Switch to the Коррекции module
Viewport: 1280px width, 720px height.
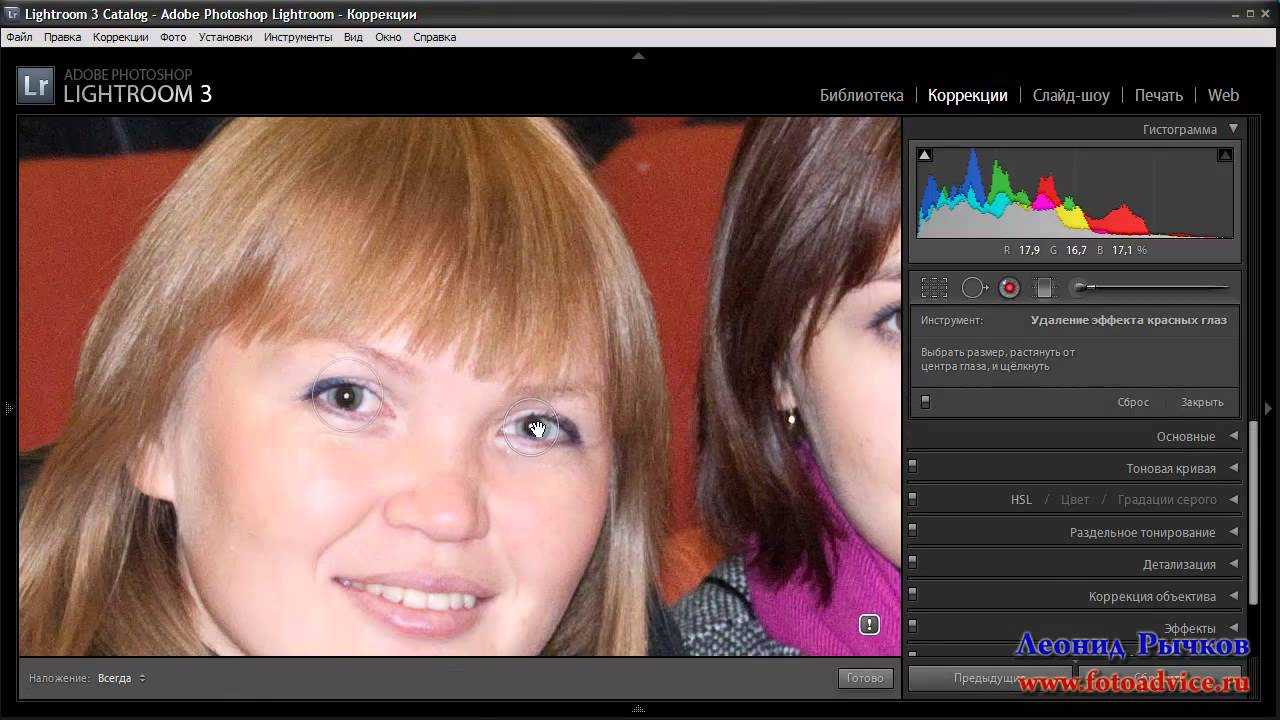[x=967, y=96]
